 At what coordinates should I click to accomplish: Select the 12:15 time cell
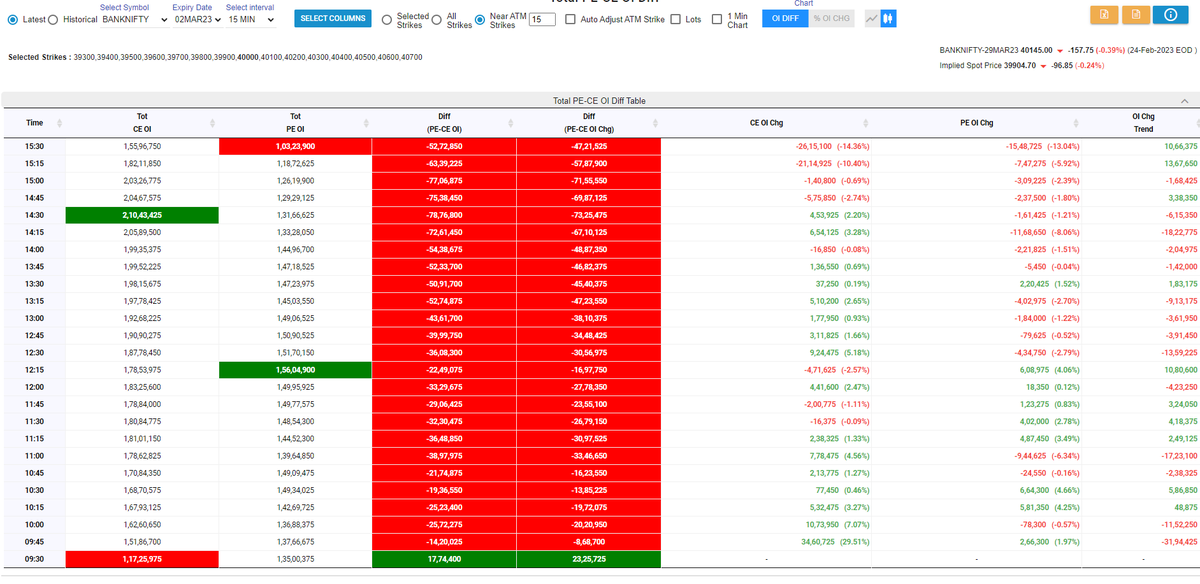pos(34,369)
